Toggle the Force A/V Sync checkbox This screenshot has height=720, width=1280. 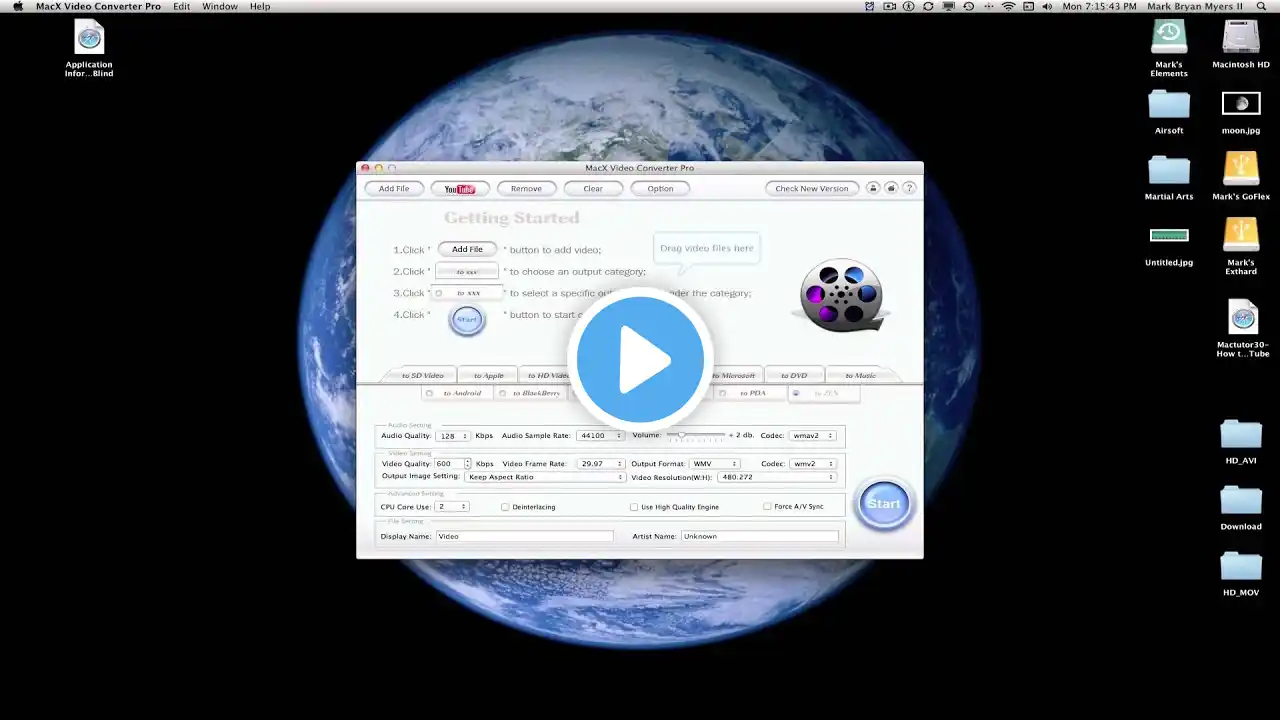pos(767,507)
